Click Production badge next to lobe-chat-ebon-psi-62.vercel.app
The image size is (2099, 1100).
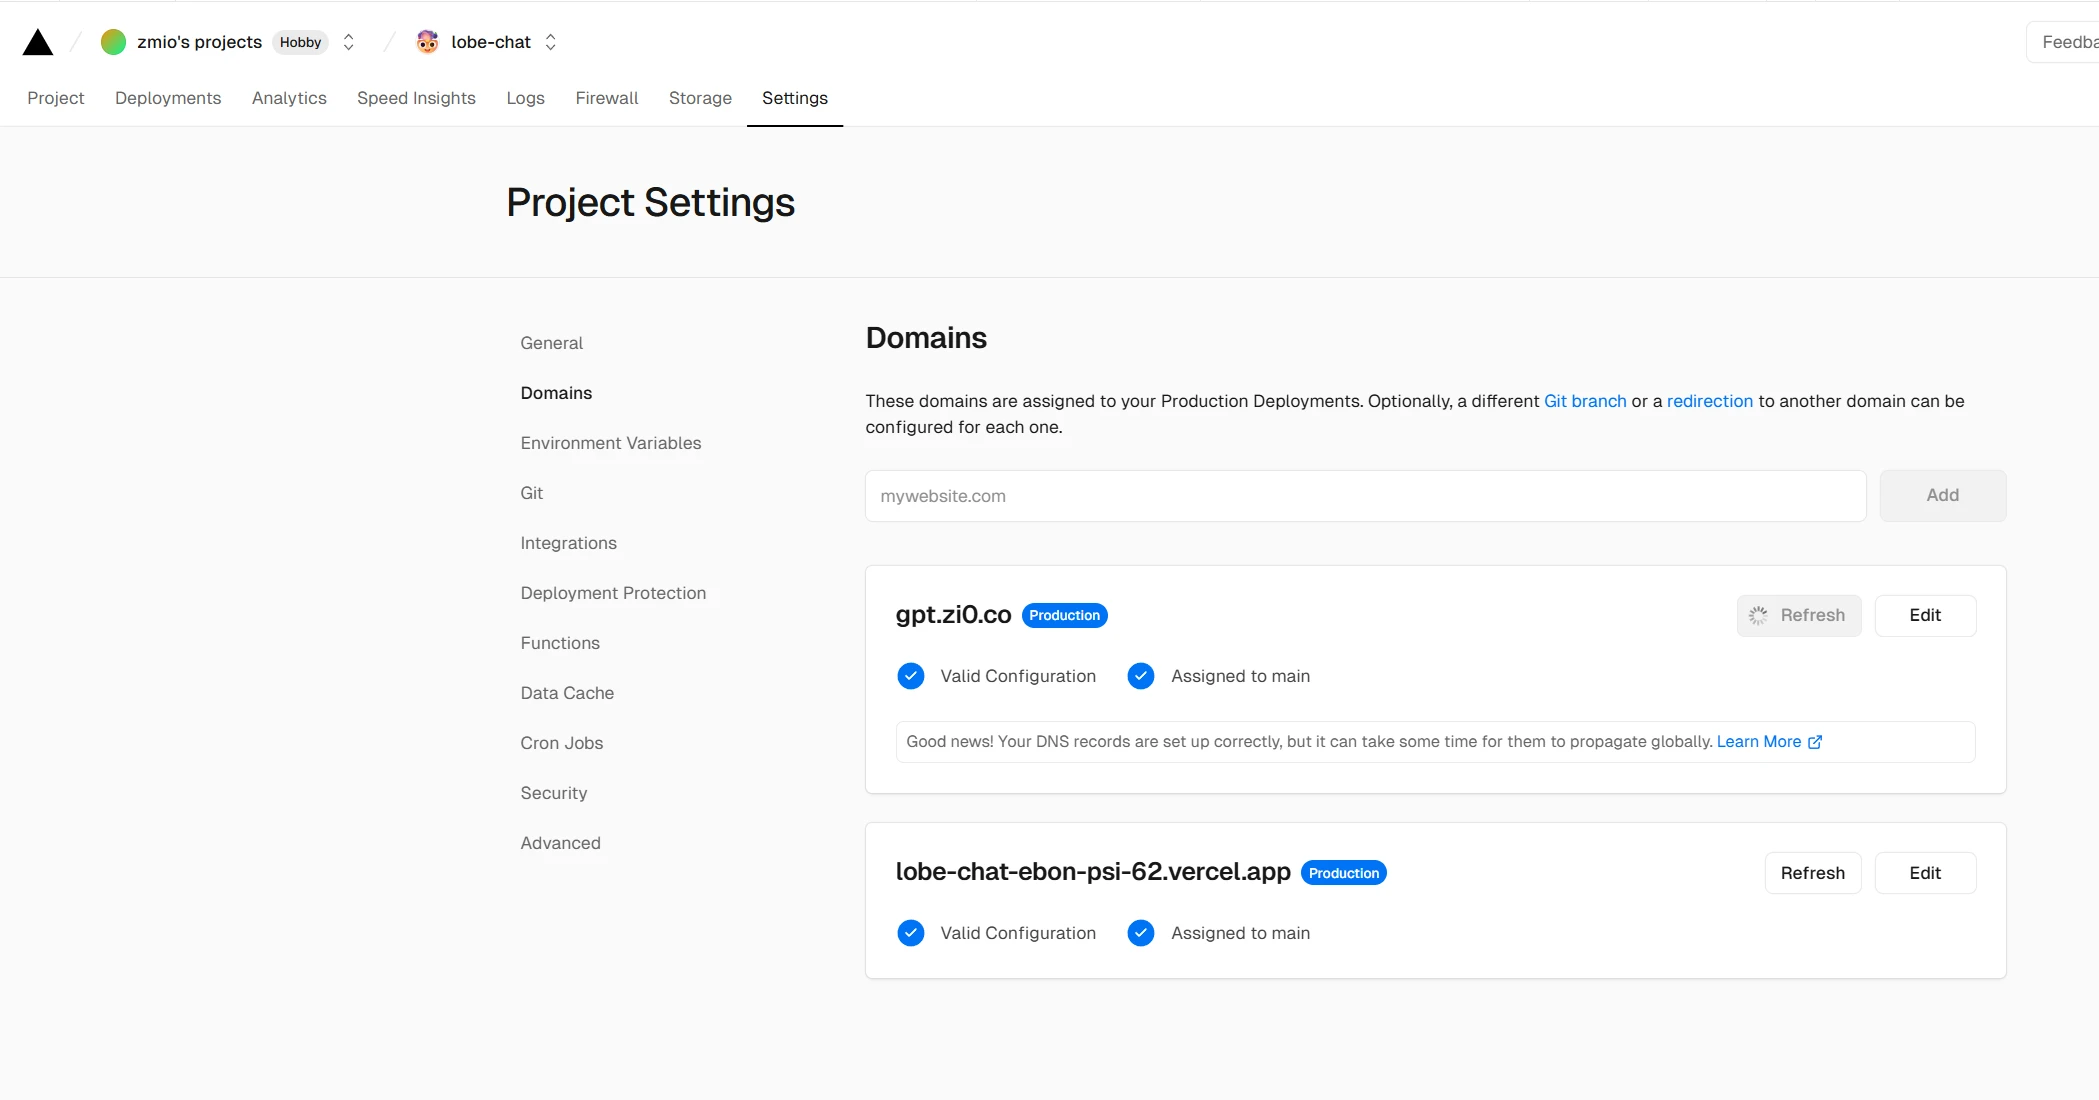1344,873
